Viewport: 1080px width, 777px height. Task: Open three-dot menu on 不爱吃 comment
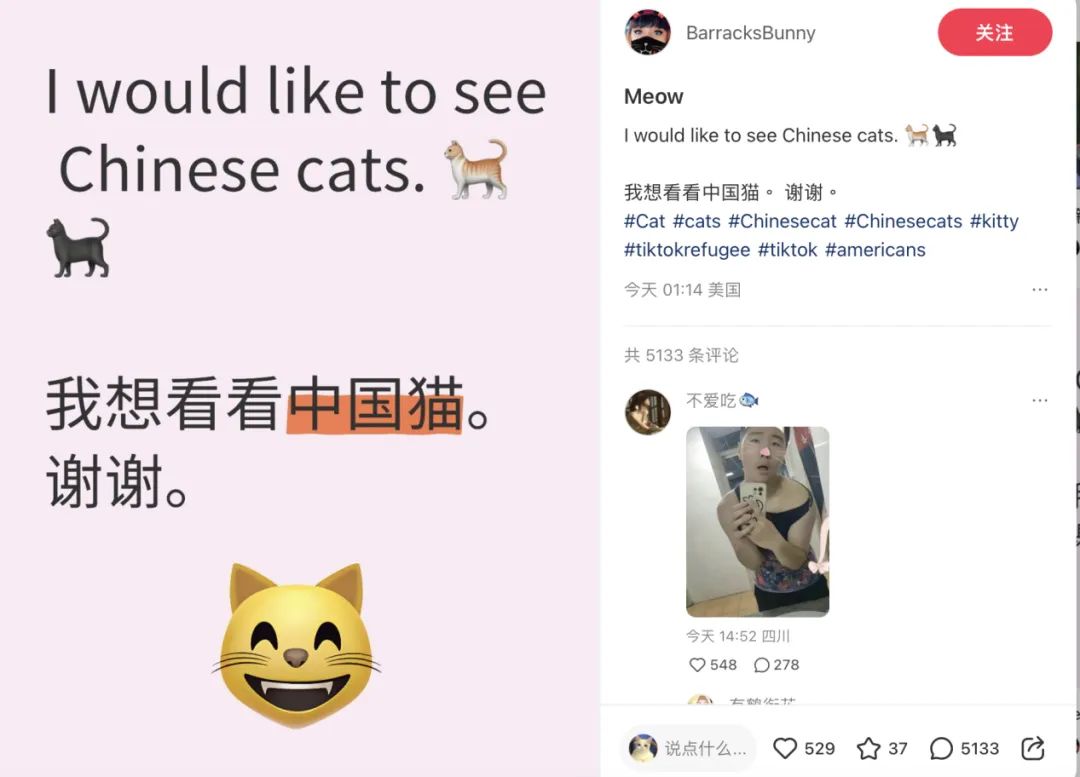pos(1039,400)
